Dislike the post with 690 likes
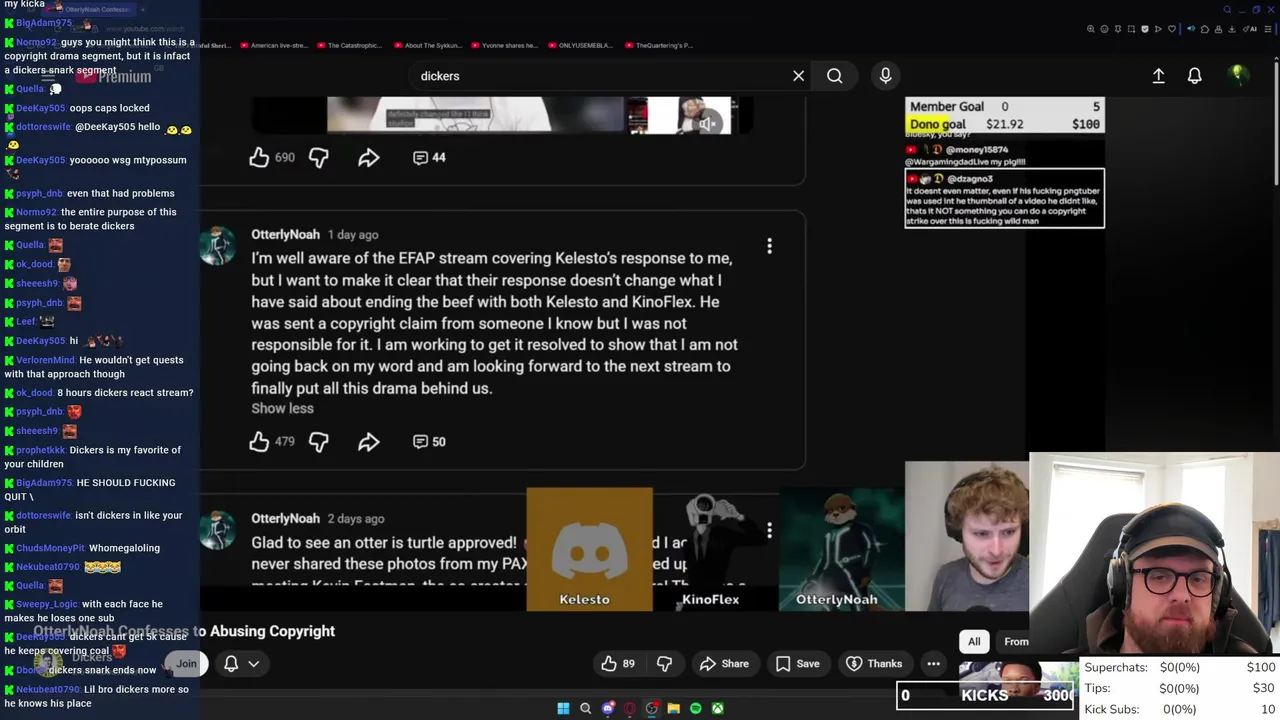This screenshot has width=1280, height=720. [x=318, y=158]
